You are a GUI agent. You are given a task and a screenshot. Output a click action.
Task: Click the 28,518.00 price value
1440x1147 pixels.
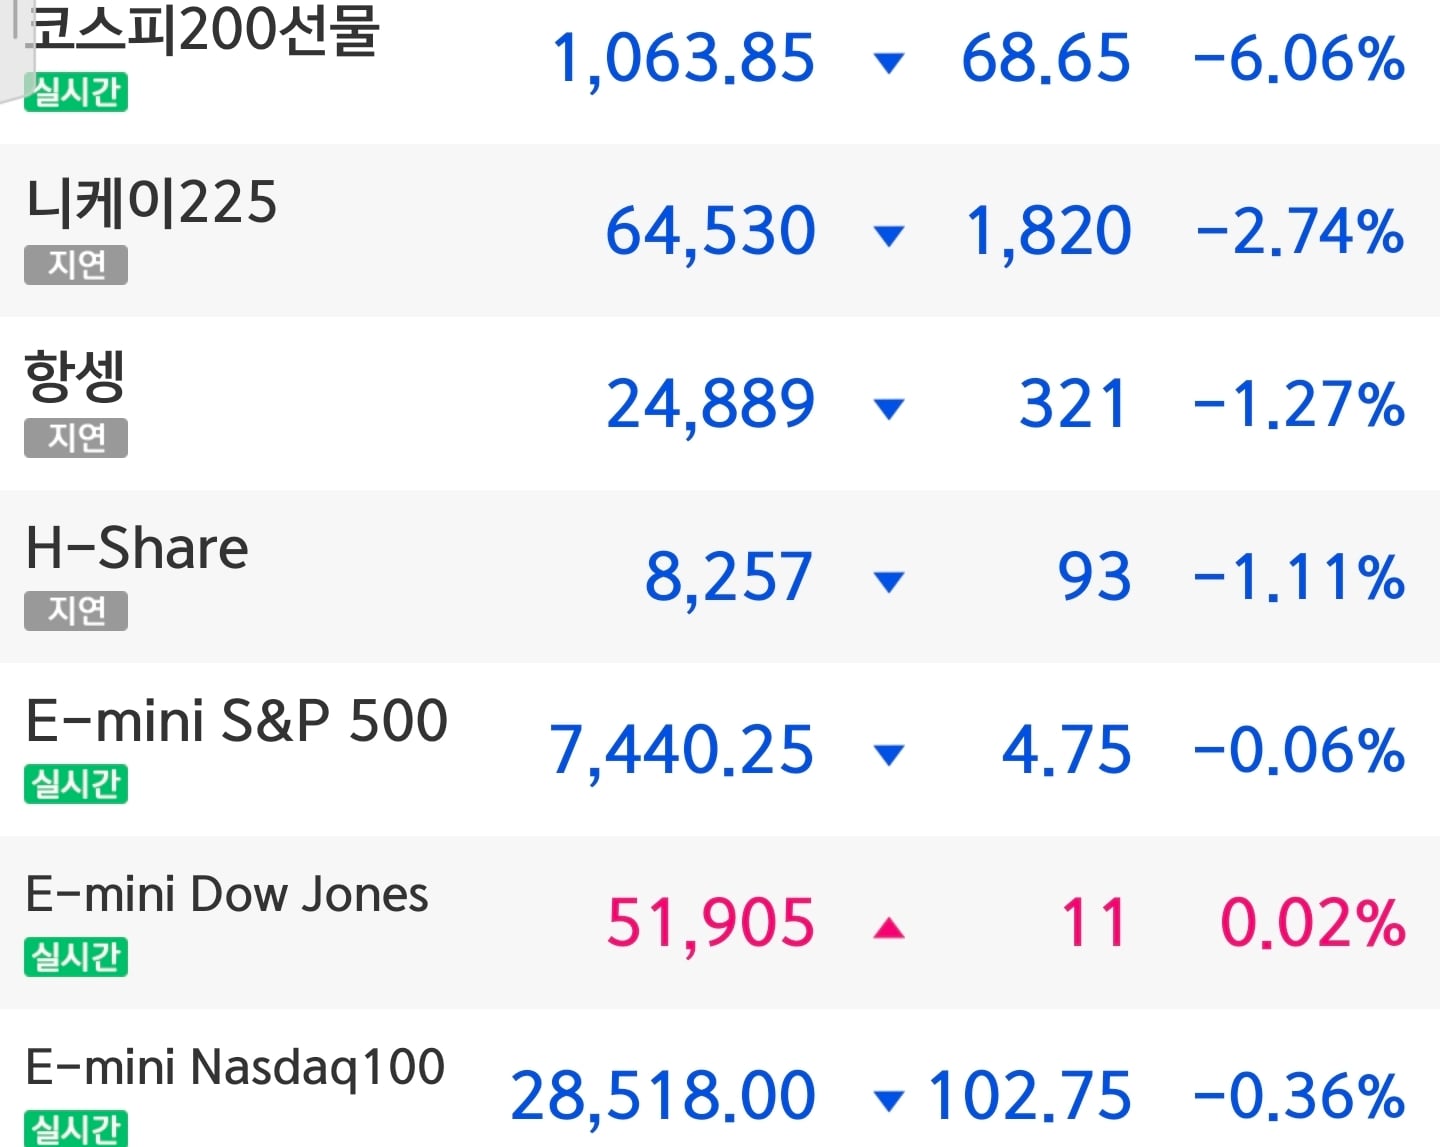[x=663, y=1097]
